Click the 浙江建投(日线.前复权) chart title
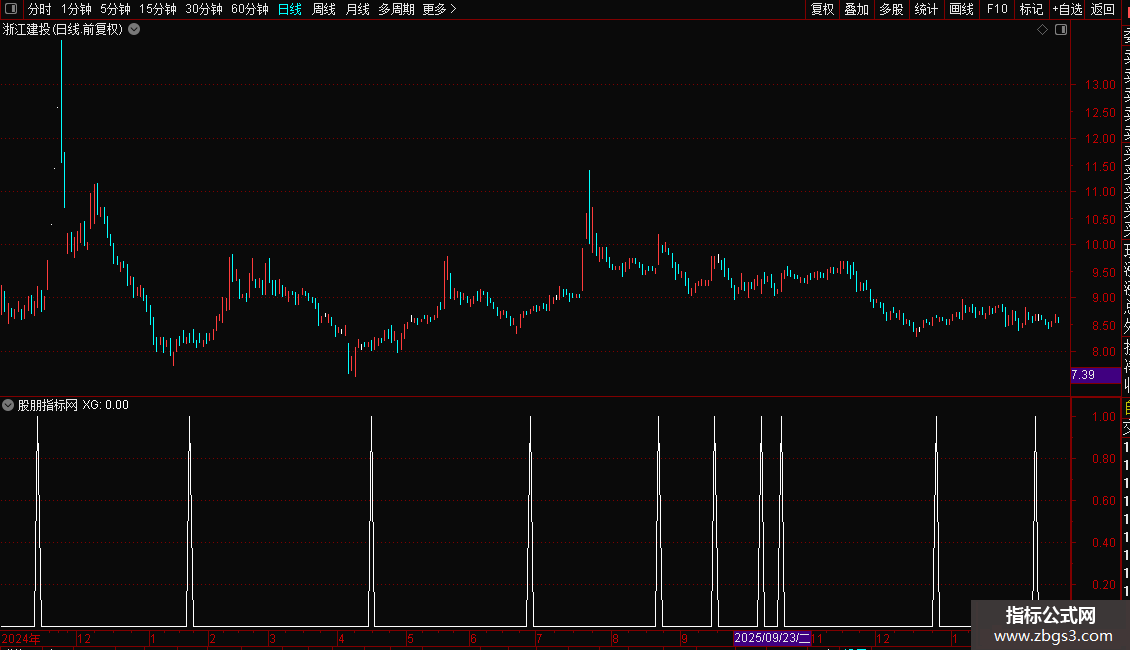This screenshot has width=1130, height=650. point(63,30)
